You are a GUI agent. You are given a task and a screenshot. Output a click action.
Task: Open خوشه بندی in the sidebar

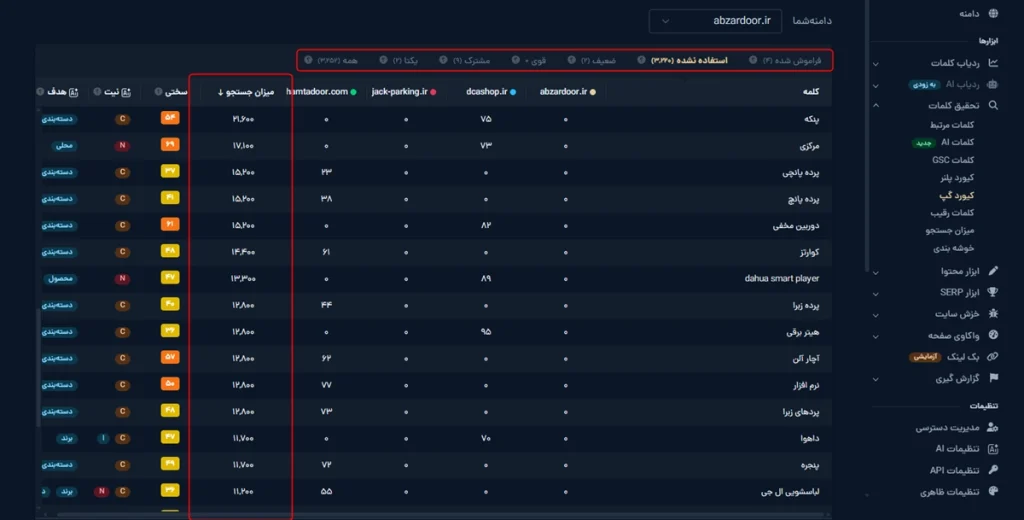pyautogui.click(x=953, y=248)
